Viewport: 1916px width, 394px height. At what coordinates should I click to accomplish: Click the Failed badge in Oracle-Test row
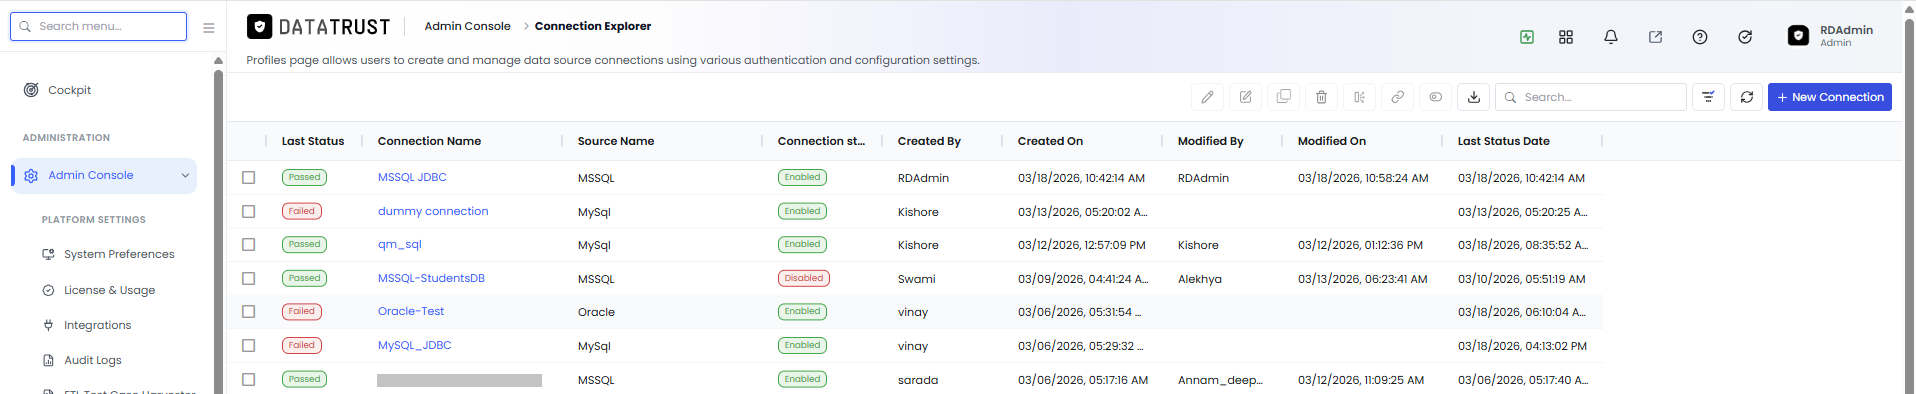click(302, 311)
